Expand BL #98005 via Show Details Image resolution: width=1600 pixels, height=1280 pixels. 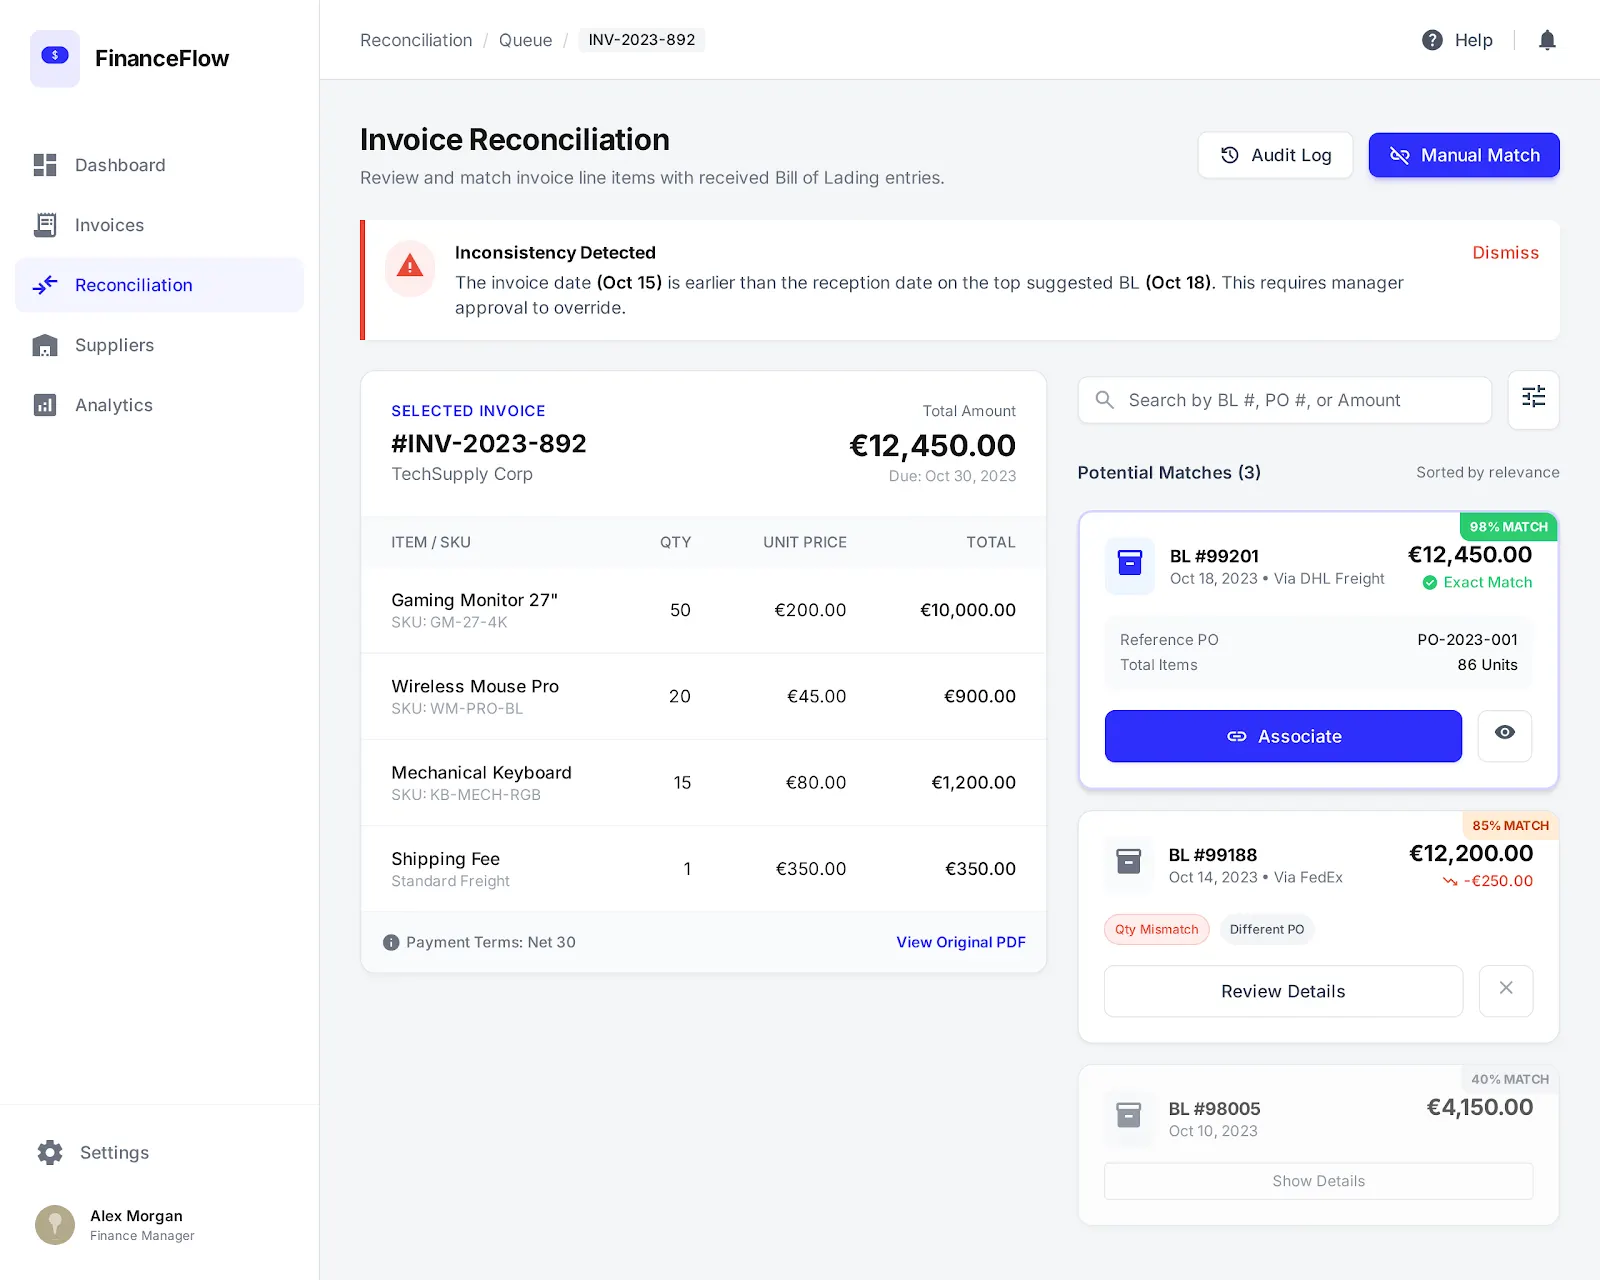1318,1181
